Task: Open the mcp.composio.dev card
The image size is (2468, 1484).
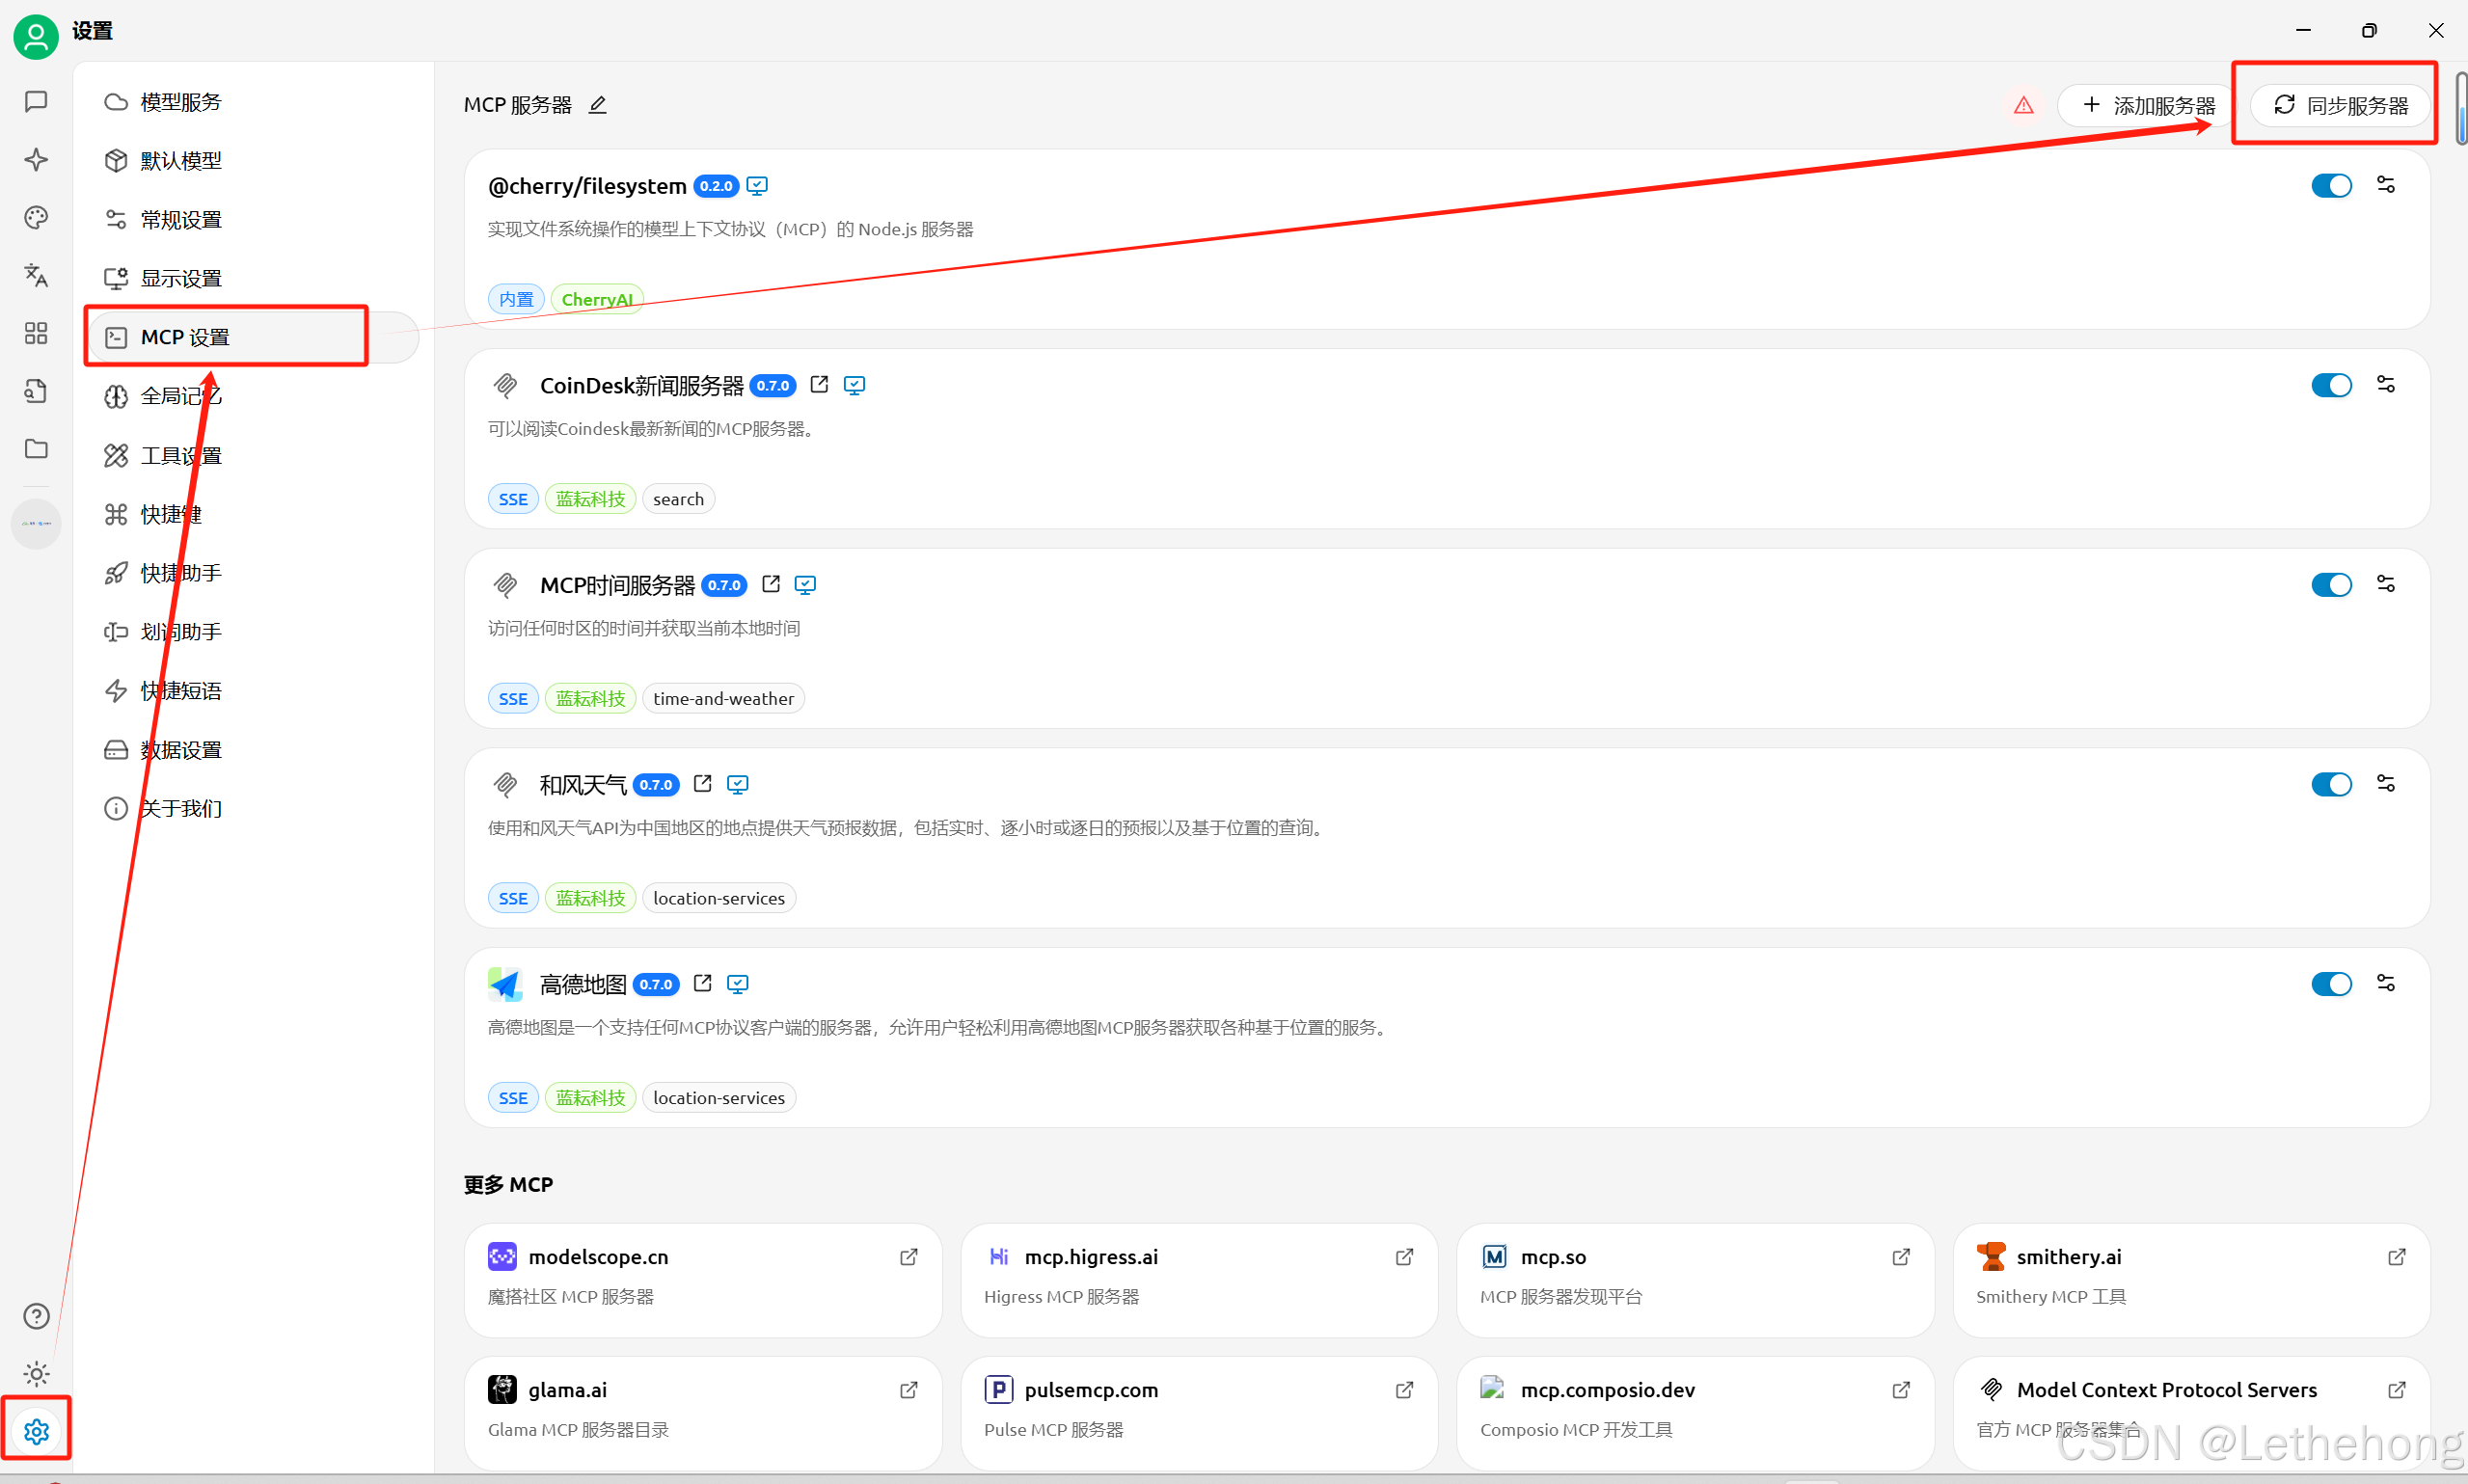Action: coord(1695,1412)
